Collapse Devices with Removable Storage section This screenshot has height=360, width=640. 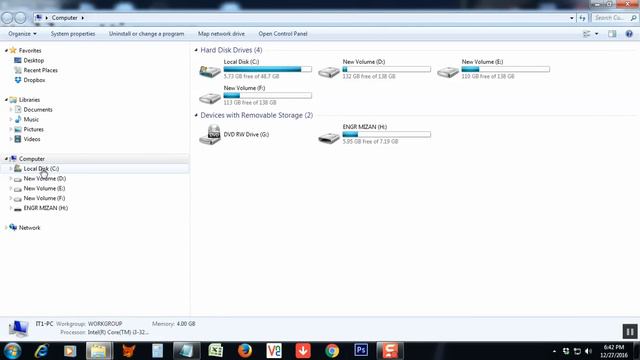pos(196,116)
